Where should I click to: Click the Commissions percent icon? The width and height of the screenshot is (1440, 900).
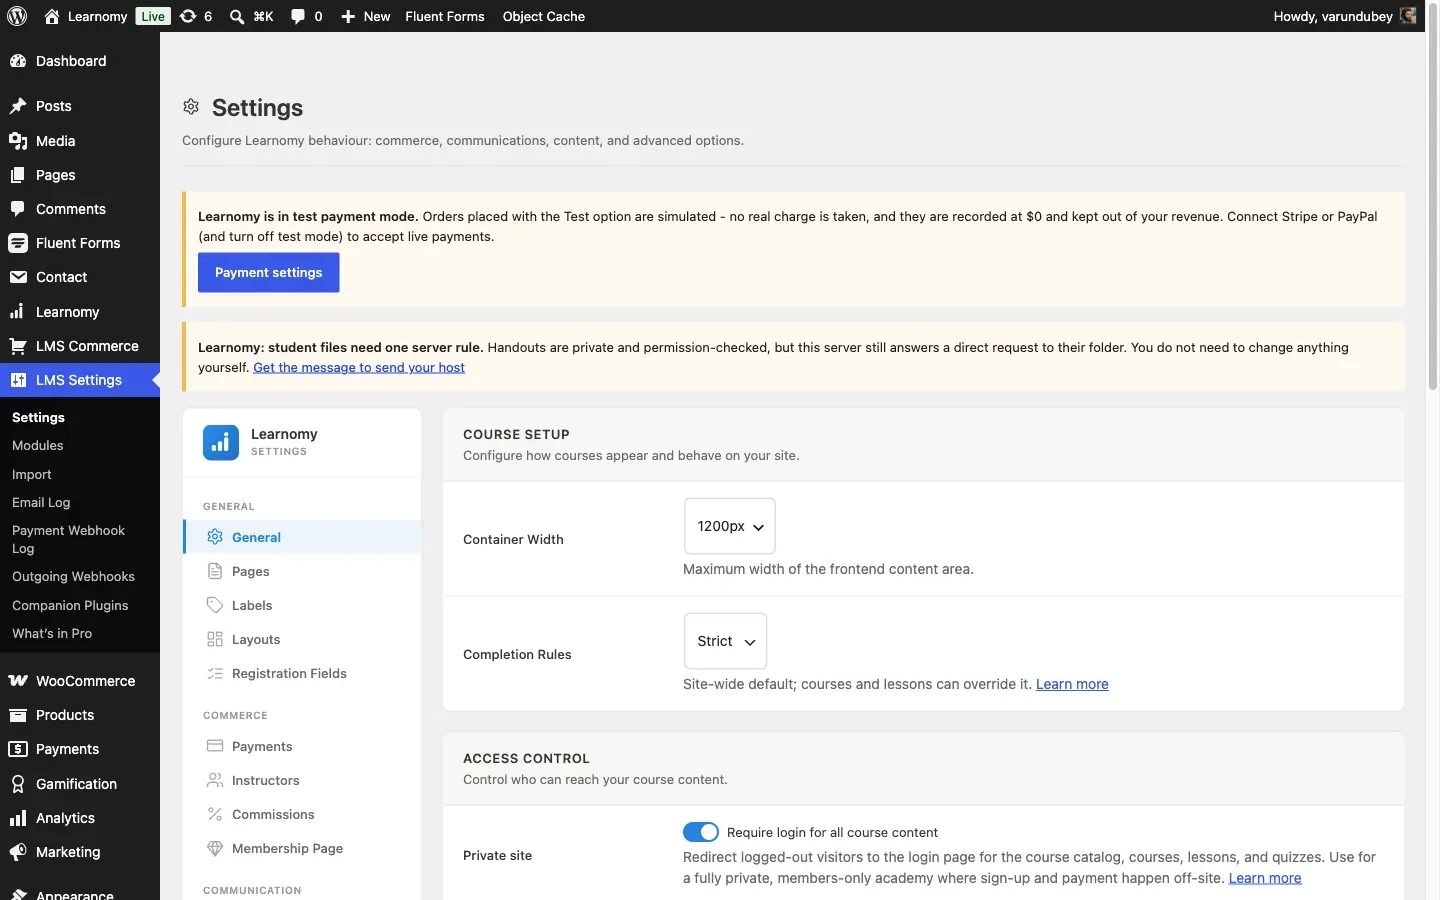click(215, 814)
